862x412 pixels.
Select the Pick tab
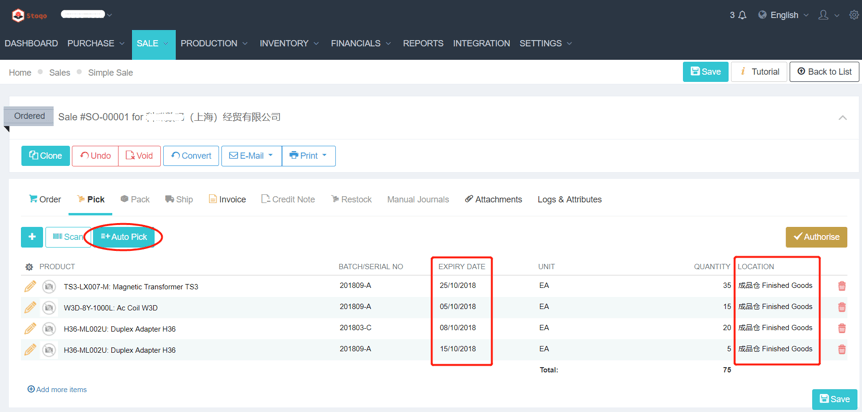pos(90,200)
